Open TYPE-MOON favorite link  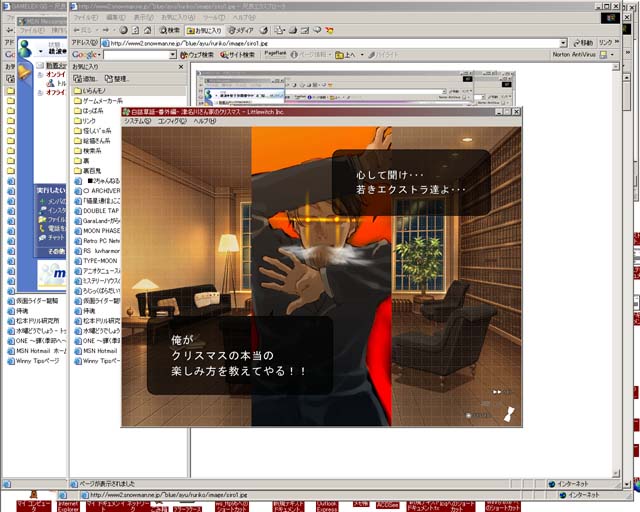96,261
